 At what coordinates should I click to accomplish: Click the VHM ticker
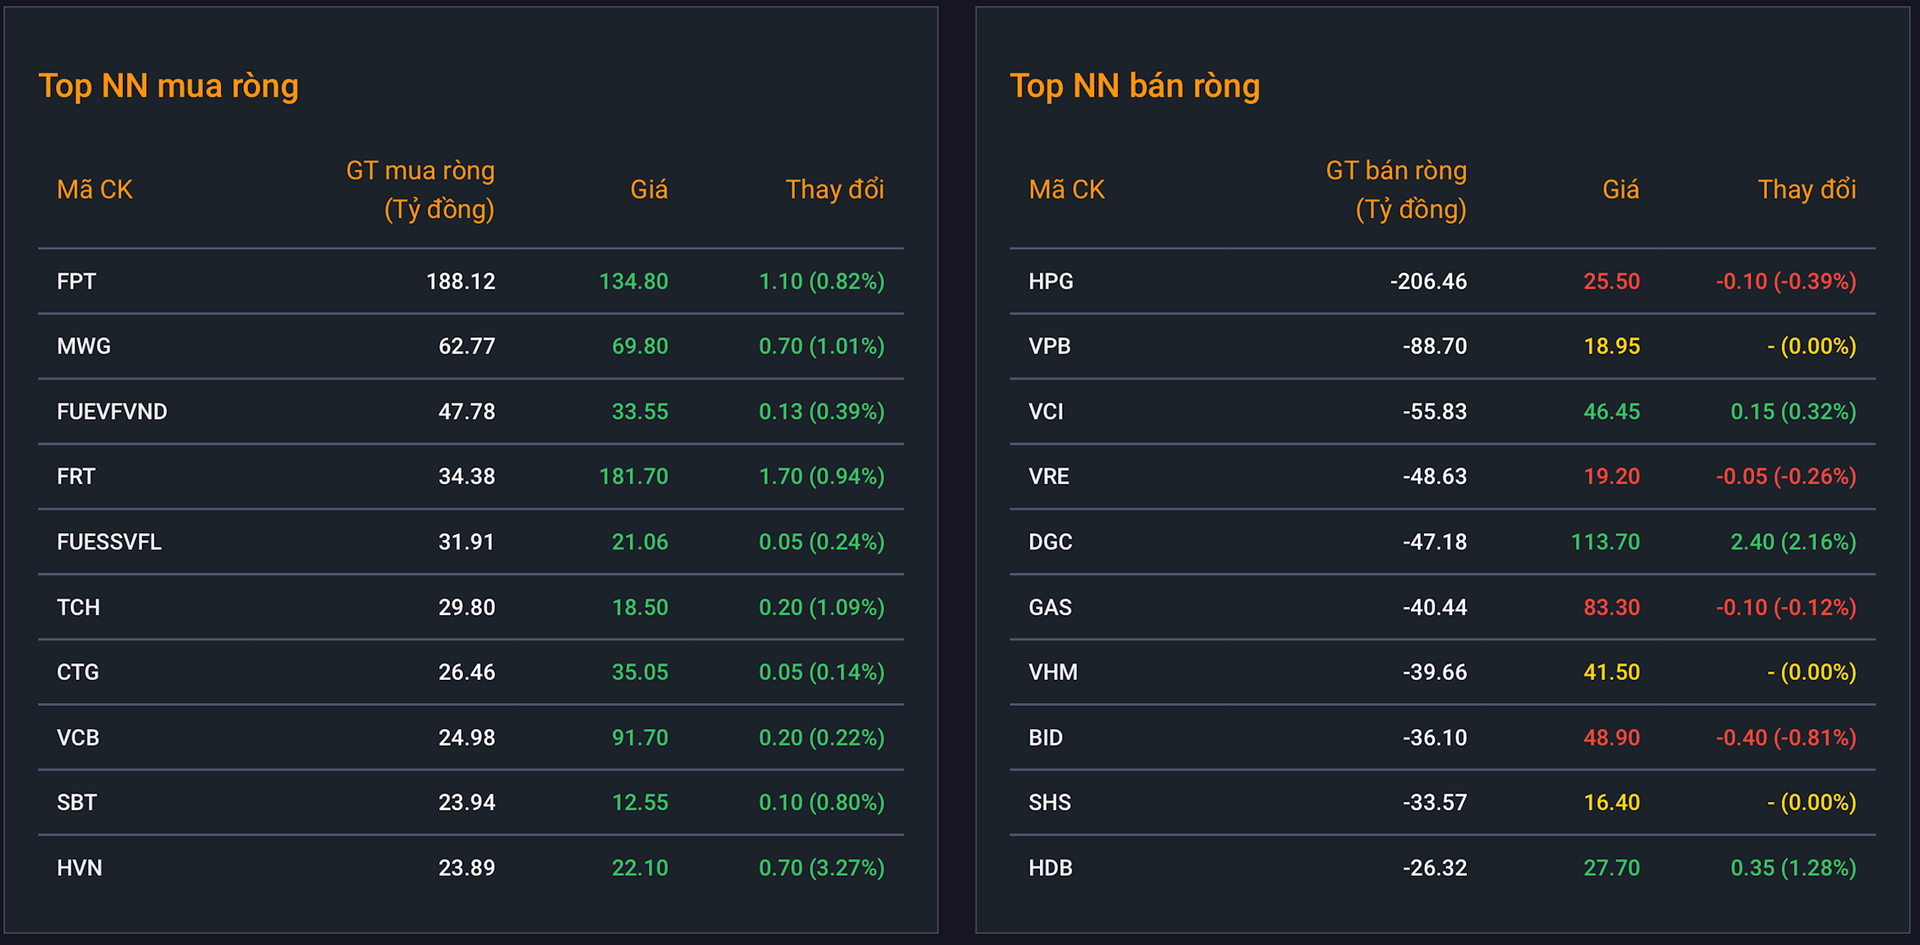coord(1053,673)
